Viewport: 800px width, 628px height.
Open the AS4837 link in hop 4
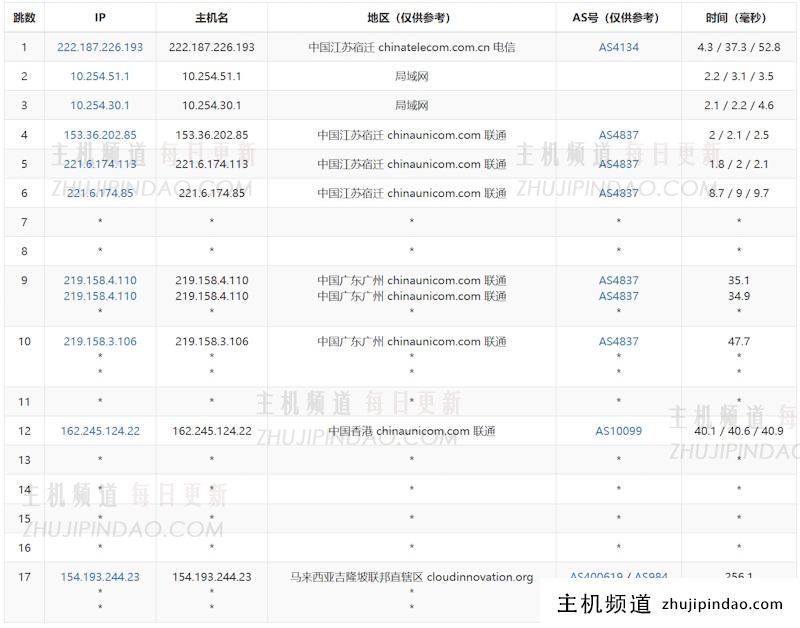tap(618, 135)
